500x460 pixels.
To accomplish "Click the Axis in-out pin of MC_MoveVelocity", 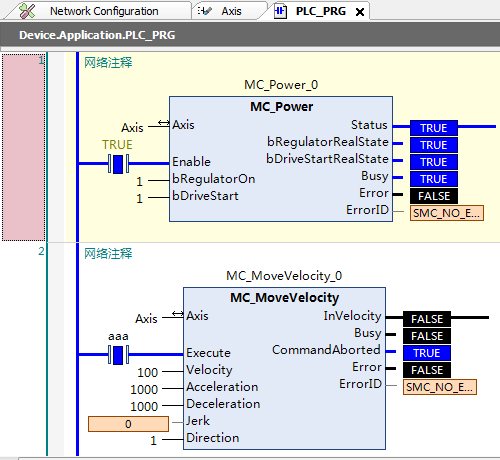I will 178,314.
